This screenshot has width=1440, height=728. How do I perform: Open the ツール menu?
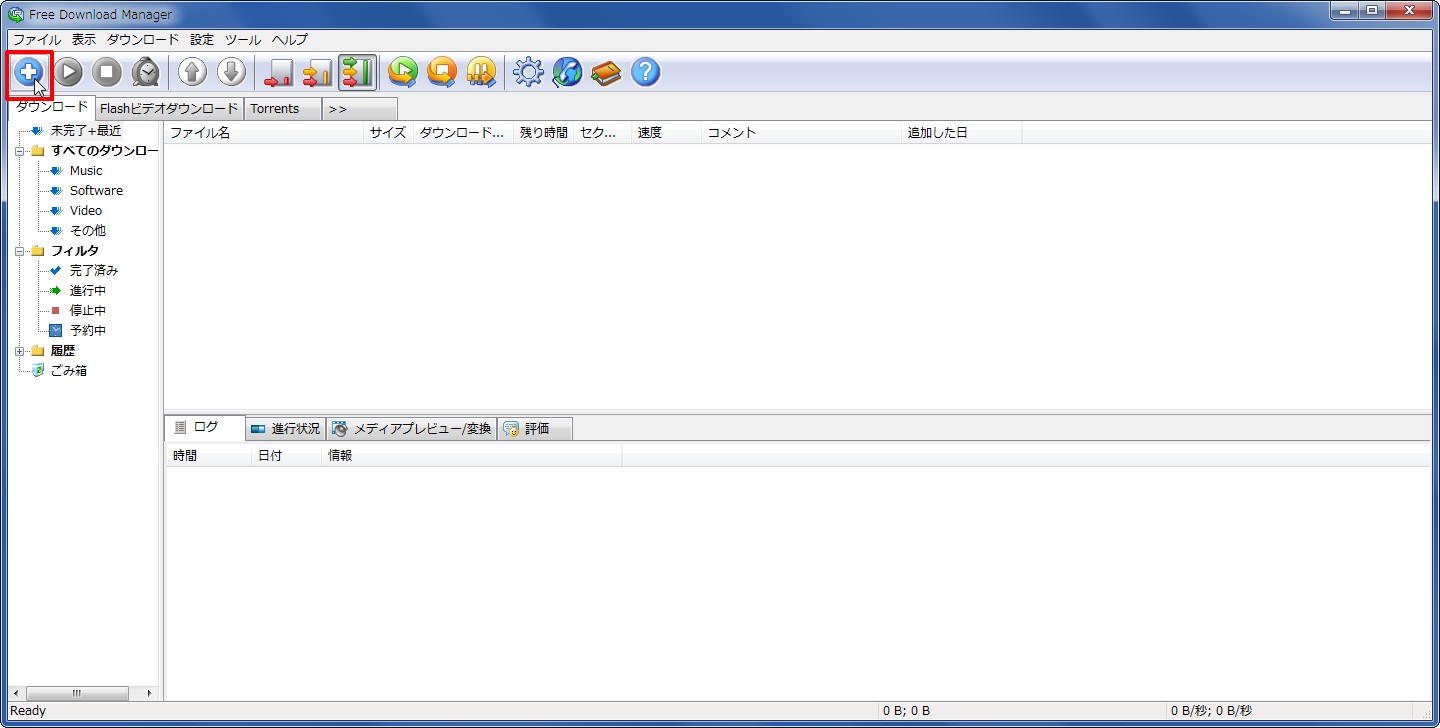pos(243,40)
